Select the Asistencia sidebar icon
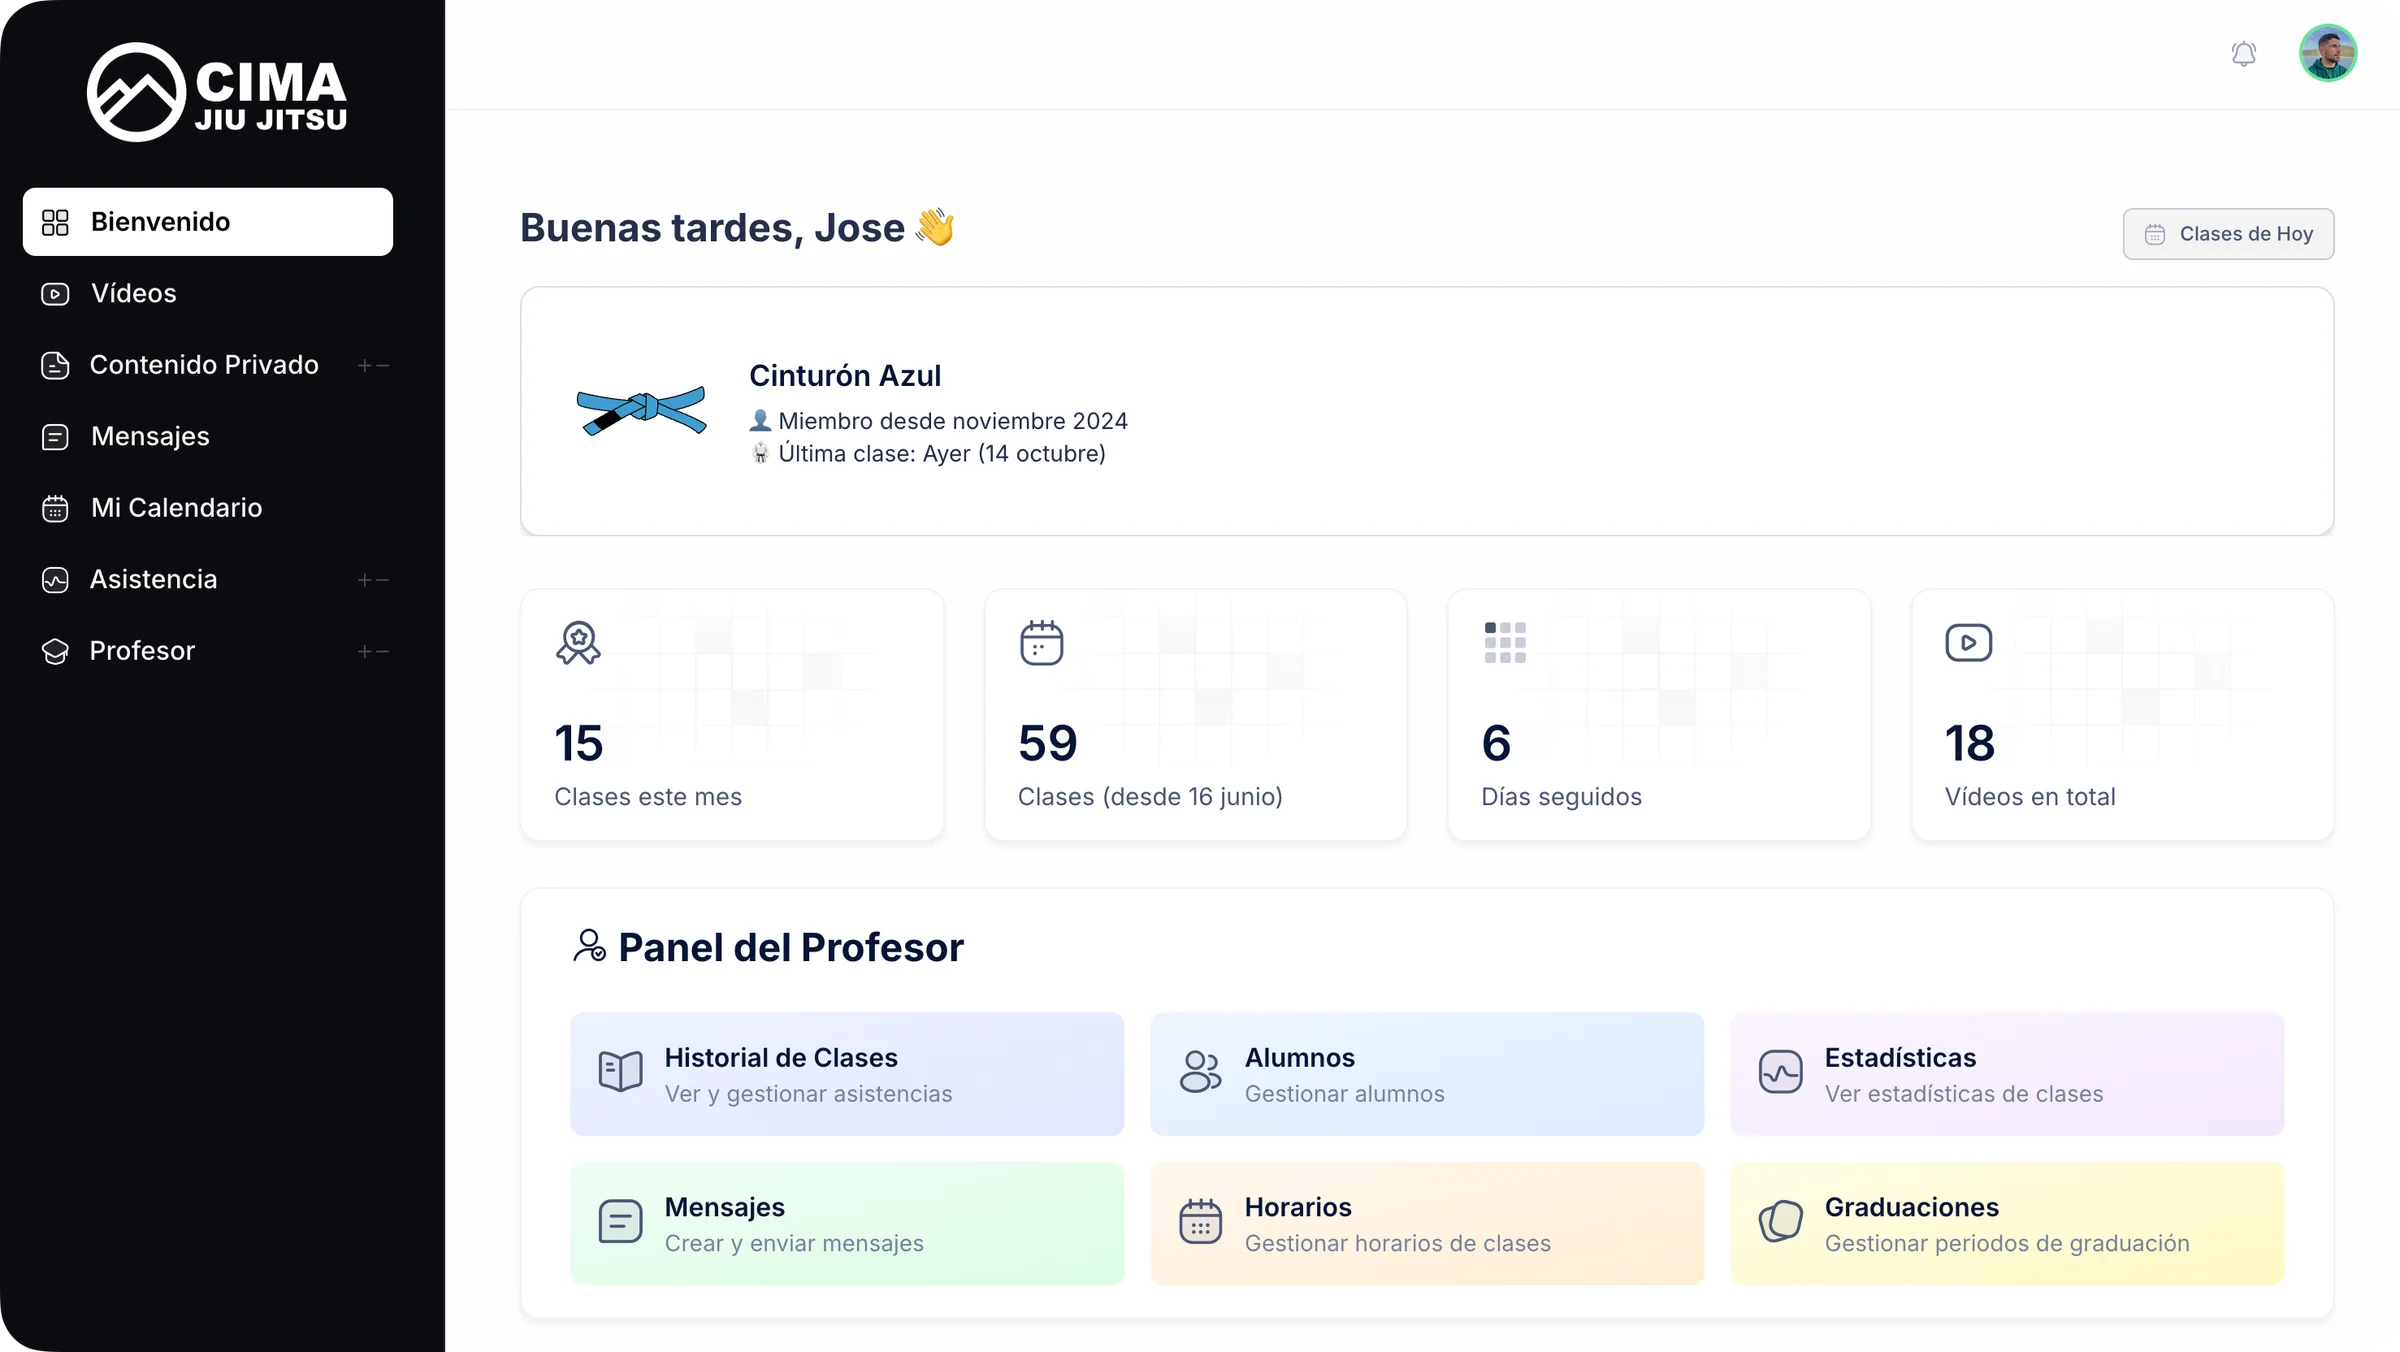Image resolution: width=2400 pixels, height=1352 pixels. click(x=55, y=580)
